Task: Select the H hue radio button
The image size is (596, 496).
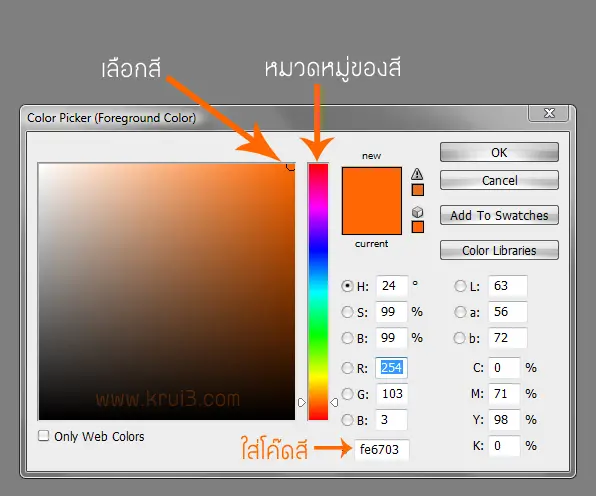Action: tap(347, 286)
